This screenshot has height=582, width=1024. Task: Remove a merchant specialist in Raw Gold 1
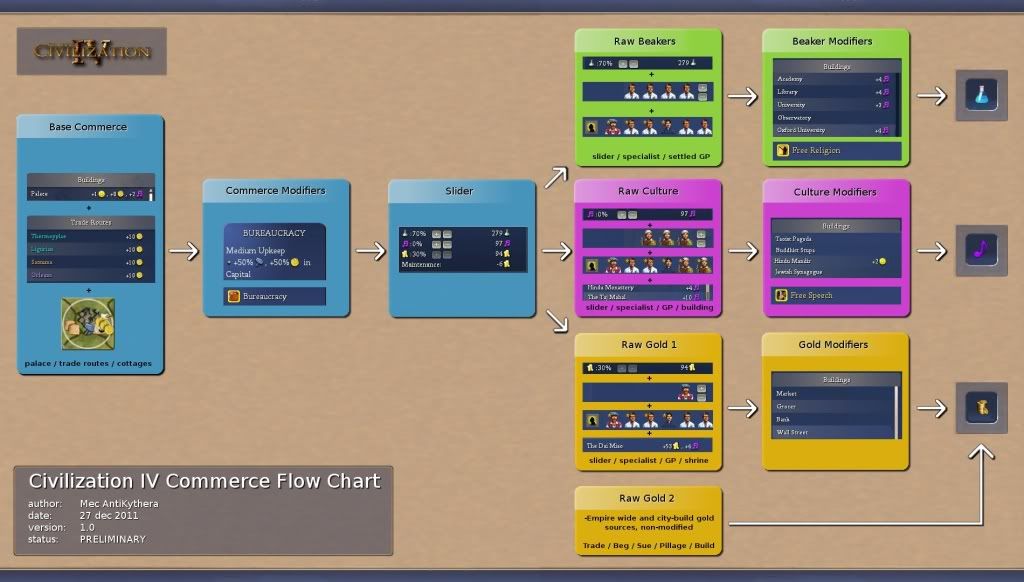coord(701,398)
